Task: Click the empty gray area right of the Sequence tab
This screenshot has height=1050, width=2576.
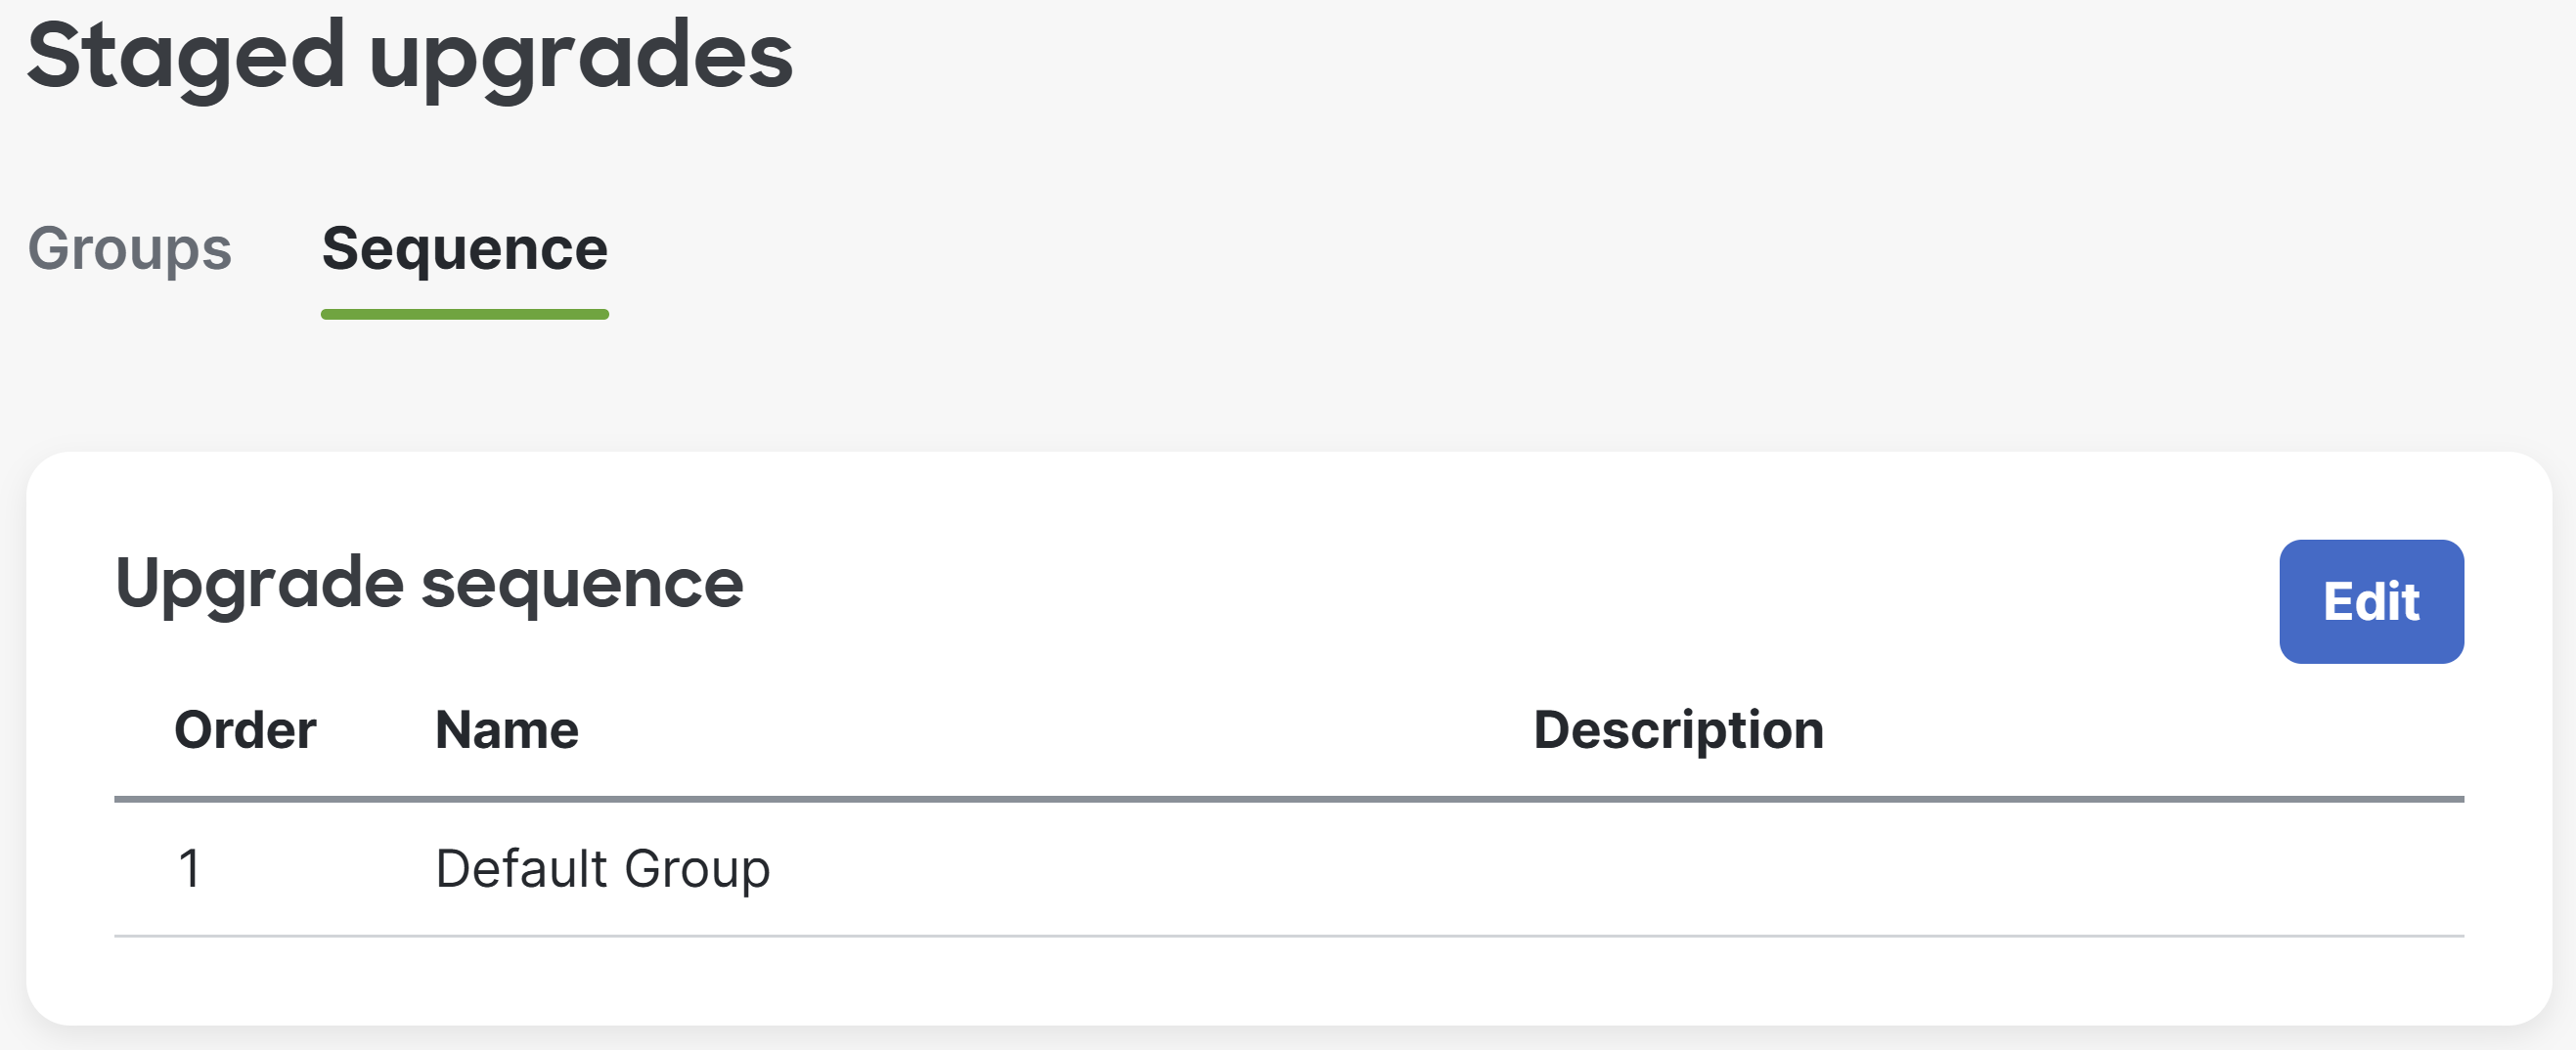Action: click(1500, 250)
